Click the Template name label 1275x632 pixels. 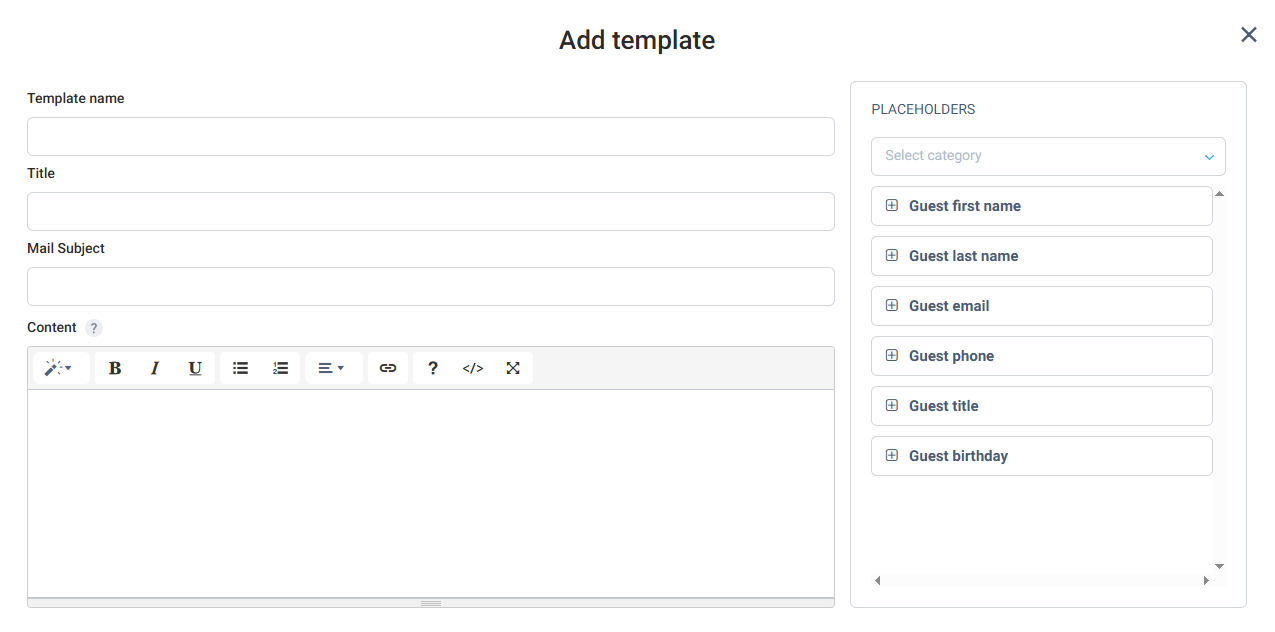76,99
